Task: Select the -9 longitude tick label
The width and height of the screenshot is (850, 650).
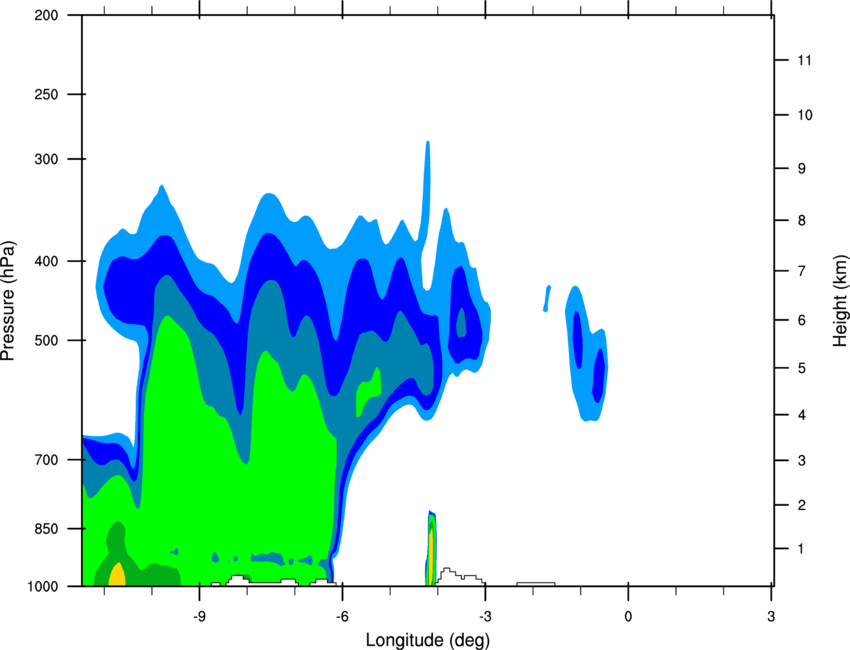Action: (x=199, y=616)
